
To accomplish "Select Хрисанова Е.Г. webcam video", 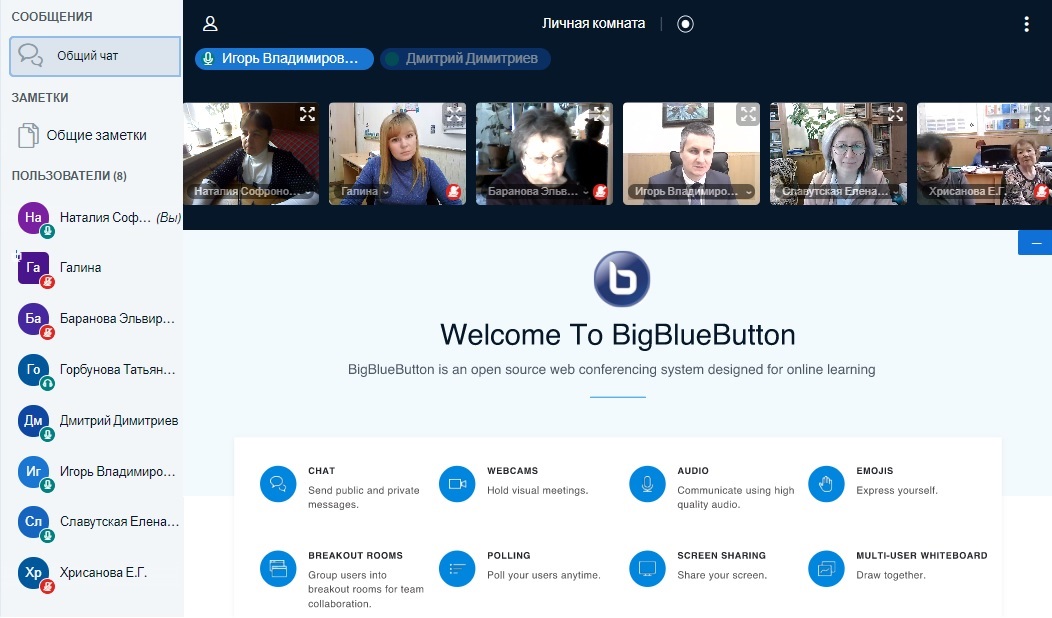I will pyautogui.click(x=984, y=154).
